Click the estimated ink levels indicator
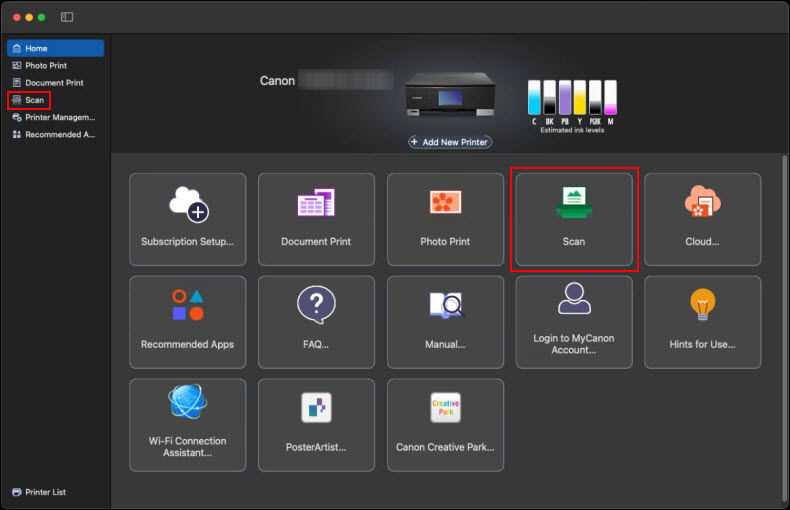Image resolution: width=790 pixels, height=510 pixels. click(x=572, y=103)
